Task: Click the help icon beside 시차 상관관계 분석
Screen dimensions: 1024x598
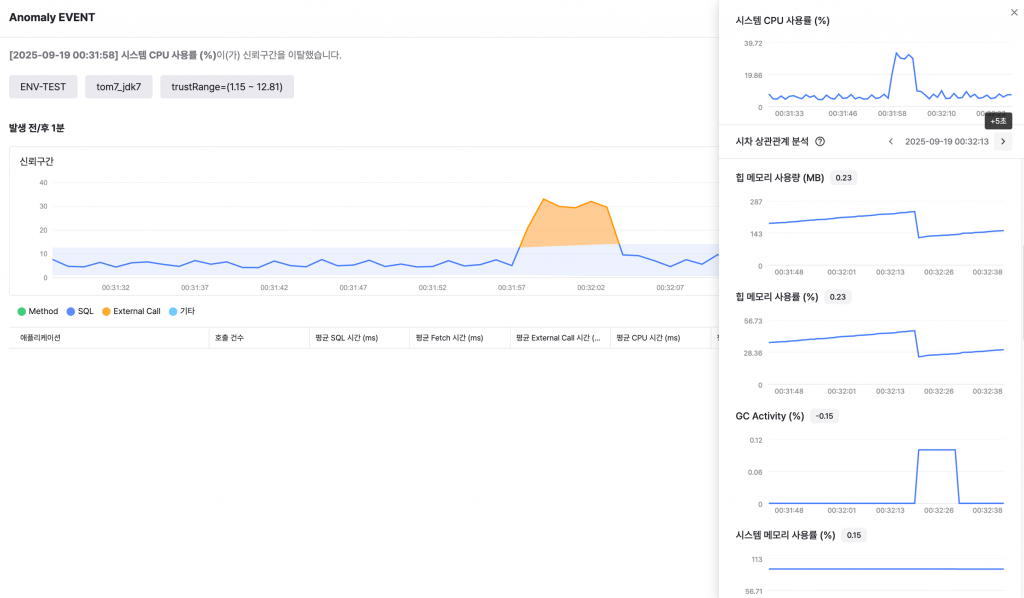Action: point(820,142)
